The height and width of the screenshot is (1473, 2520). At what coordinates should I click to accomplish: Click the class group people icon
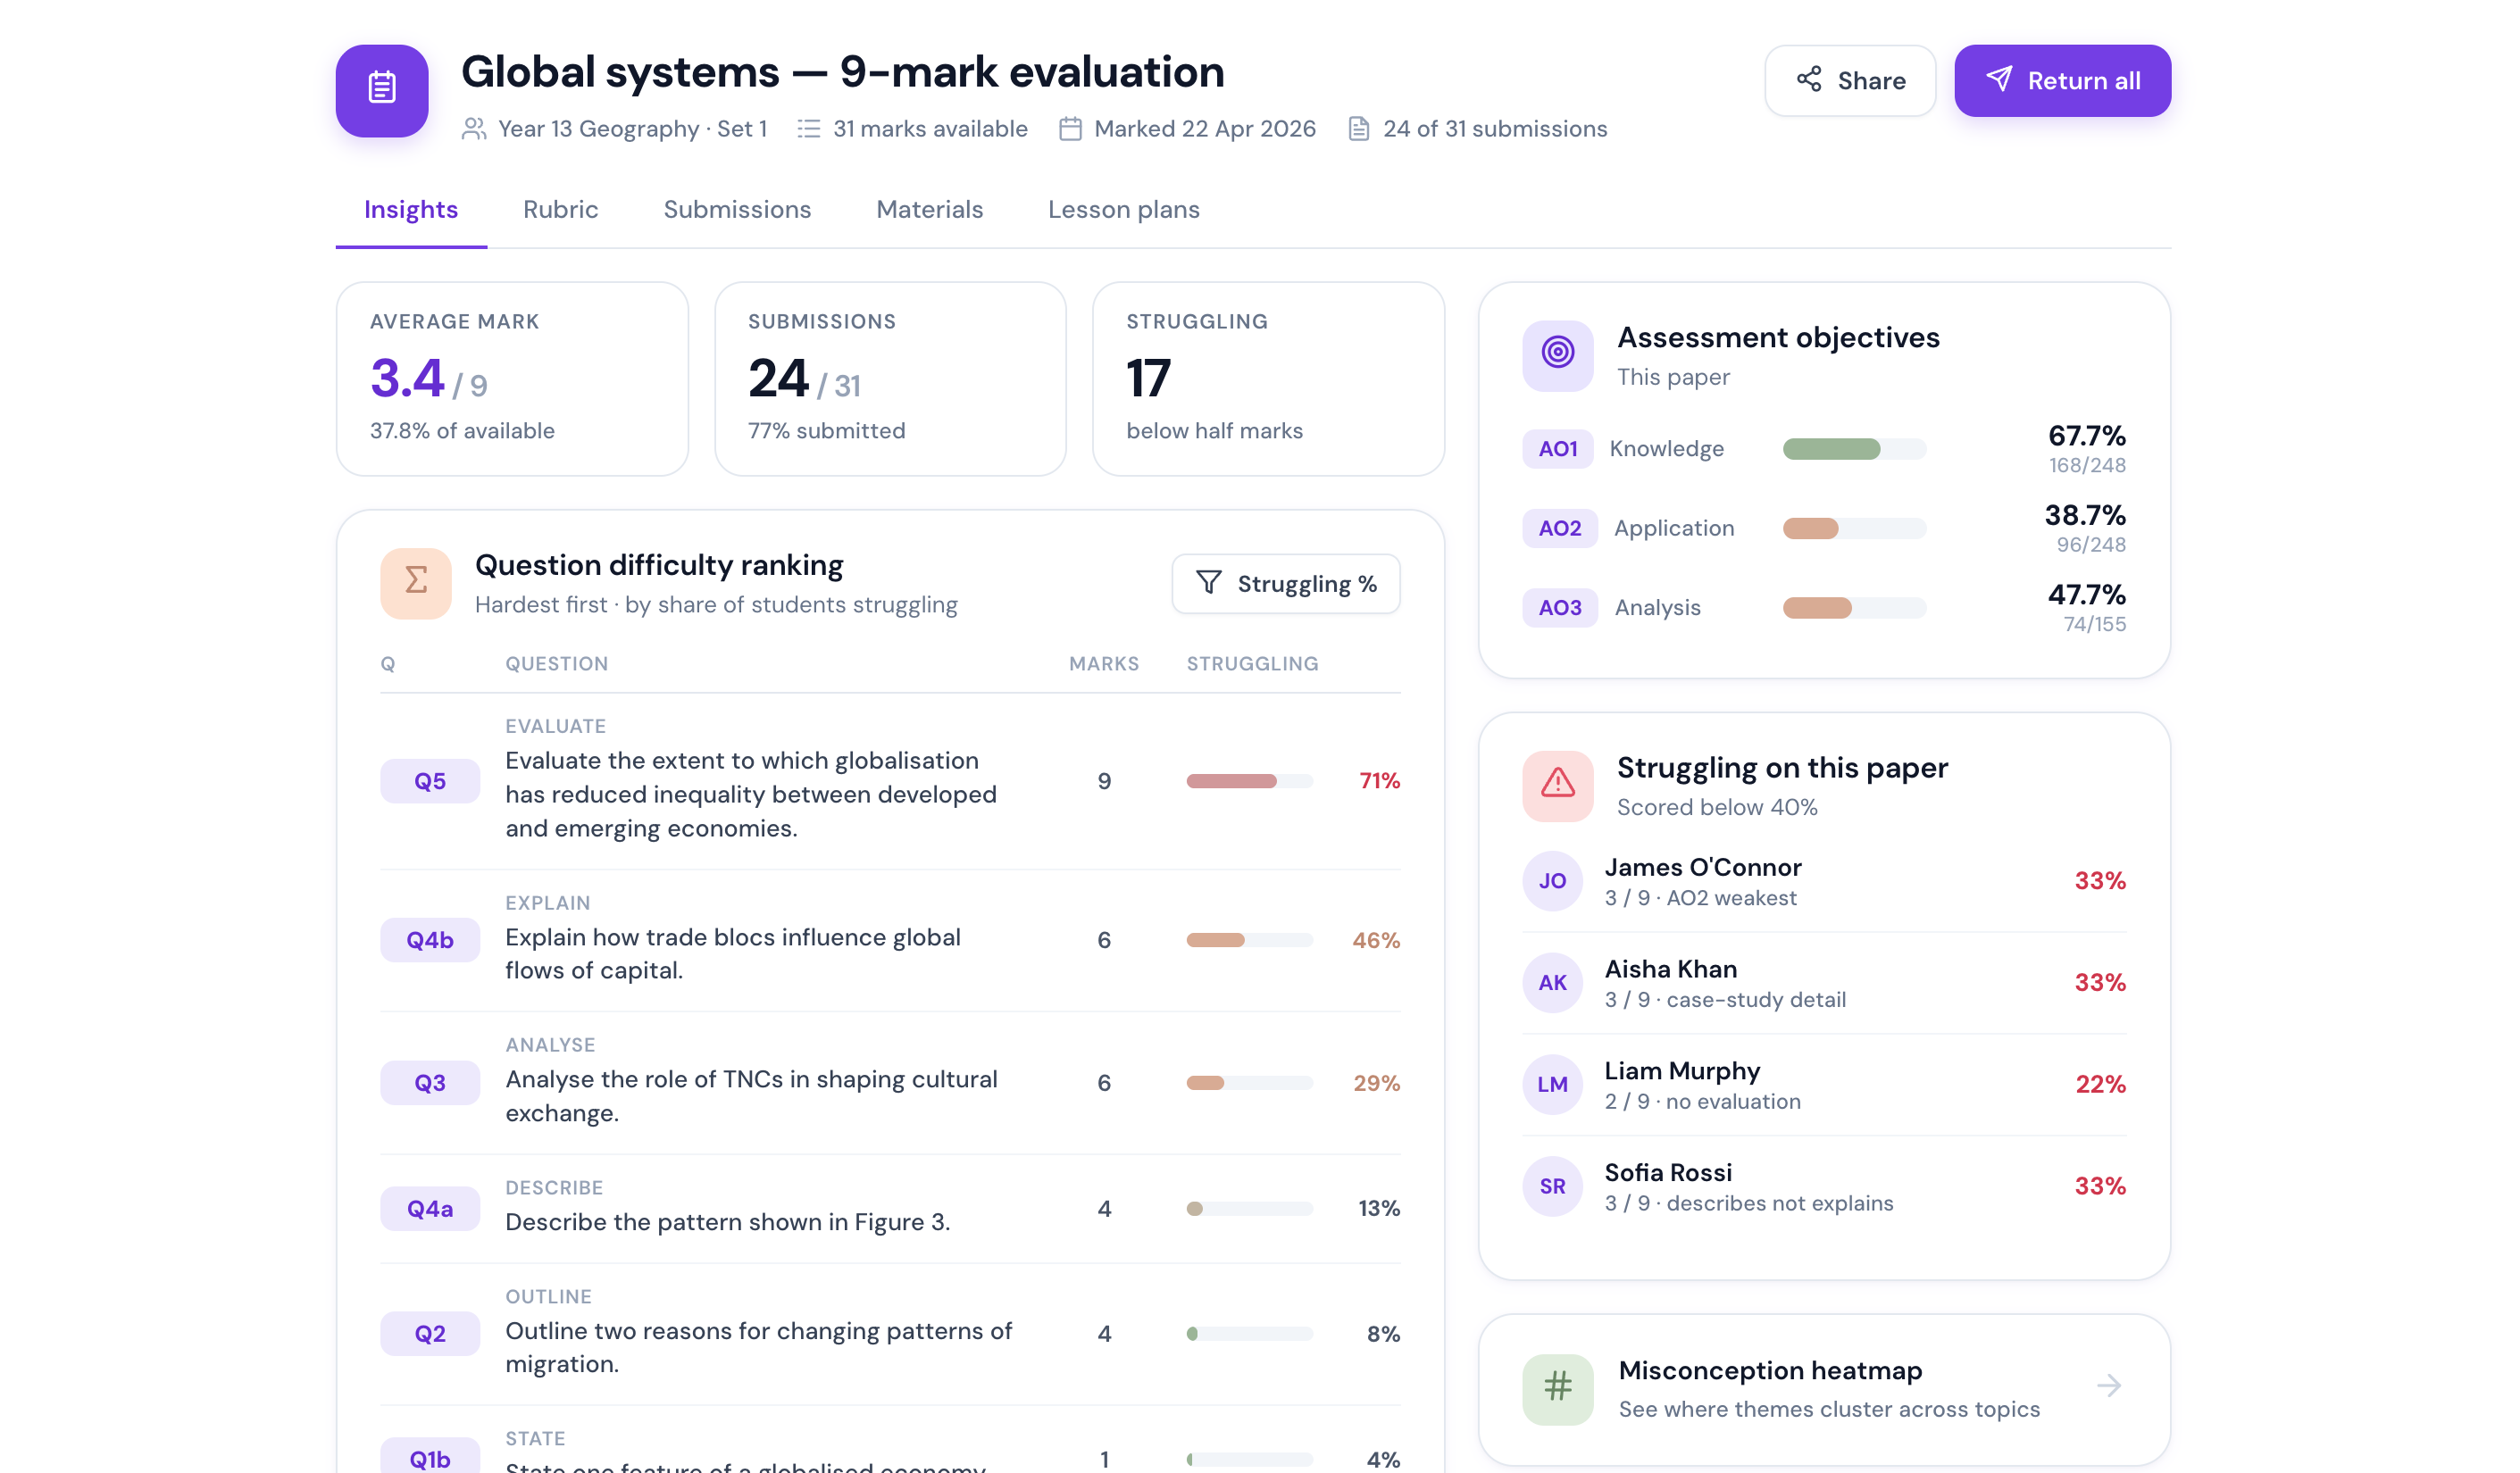click(474, 129)
